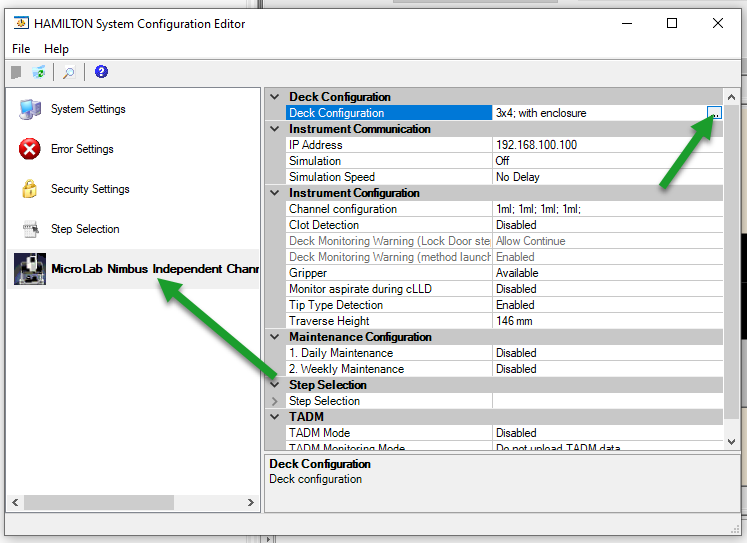The width and height of the screenshot is (747, 543).
Task: Collapse the Instrument Communication category
Action: pos(275,129)
